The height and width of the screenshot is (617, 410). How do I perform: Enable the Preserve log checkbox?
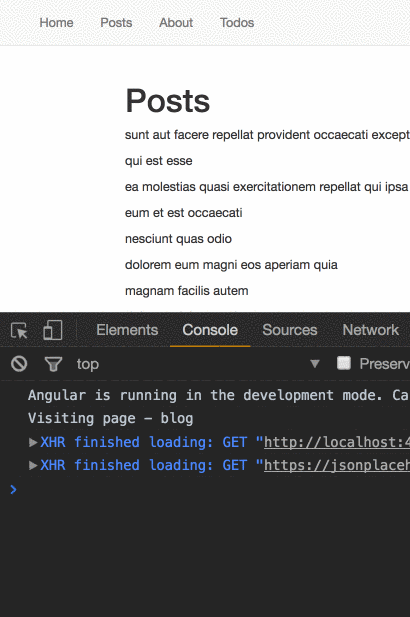click(x=344, y=363)
